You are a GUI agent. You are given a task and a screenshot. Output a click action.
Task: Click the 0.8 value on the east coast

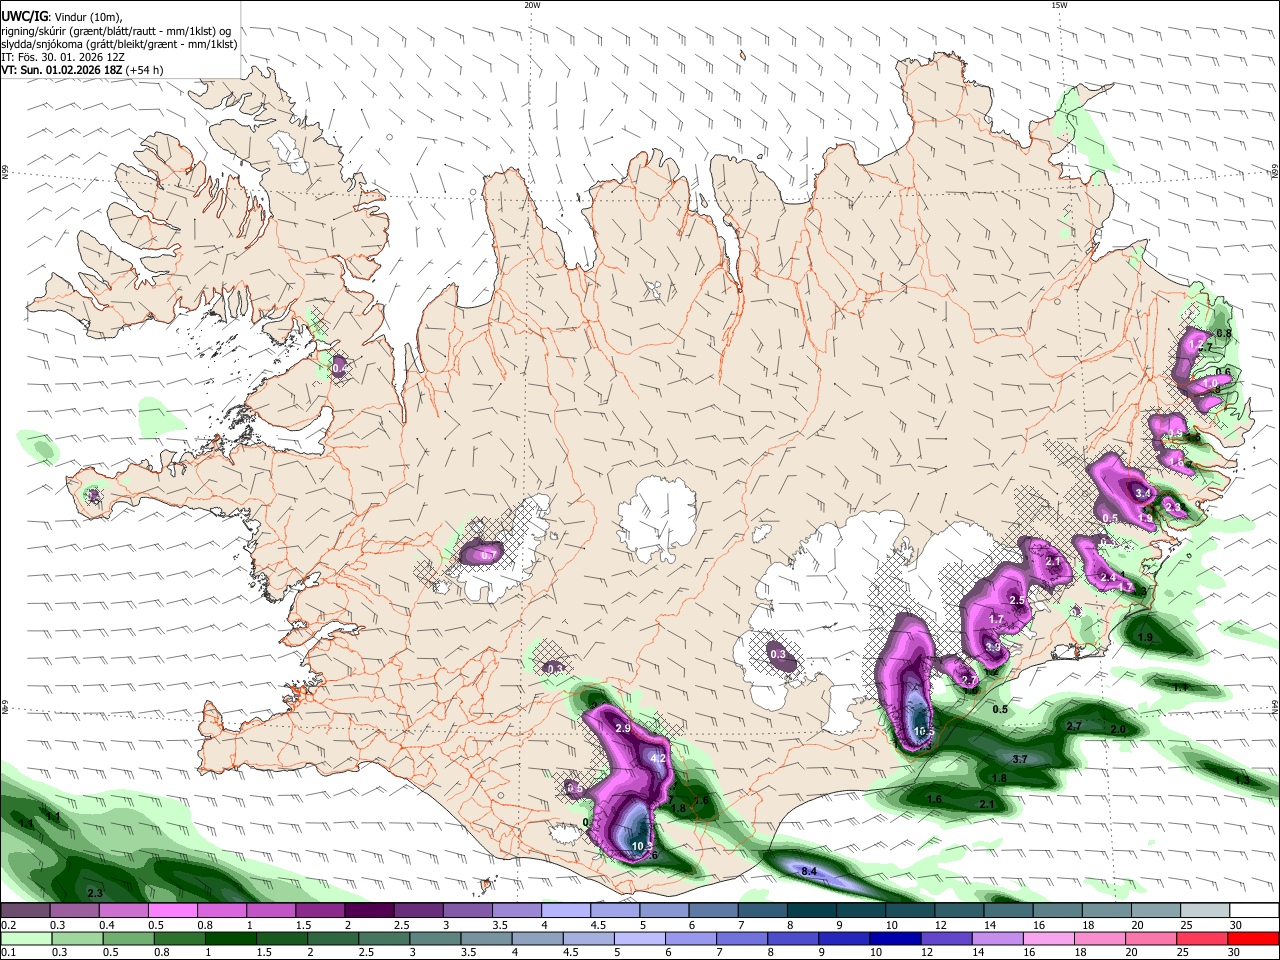pos(1223,333)
